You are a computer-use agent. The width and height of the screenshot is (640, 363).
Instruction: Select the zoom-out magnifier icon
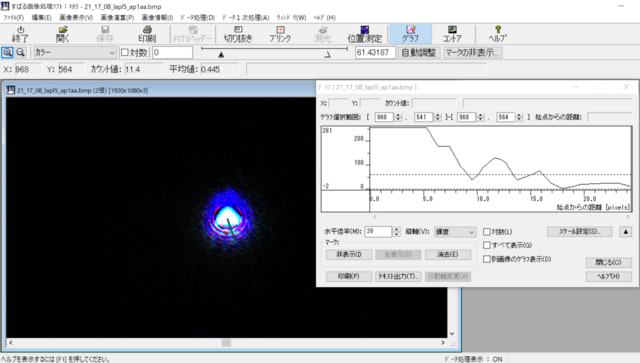tap(20, 52)
